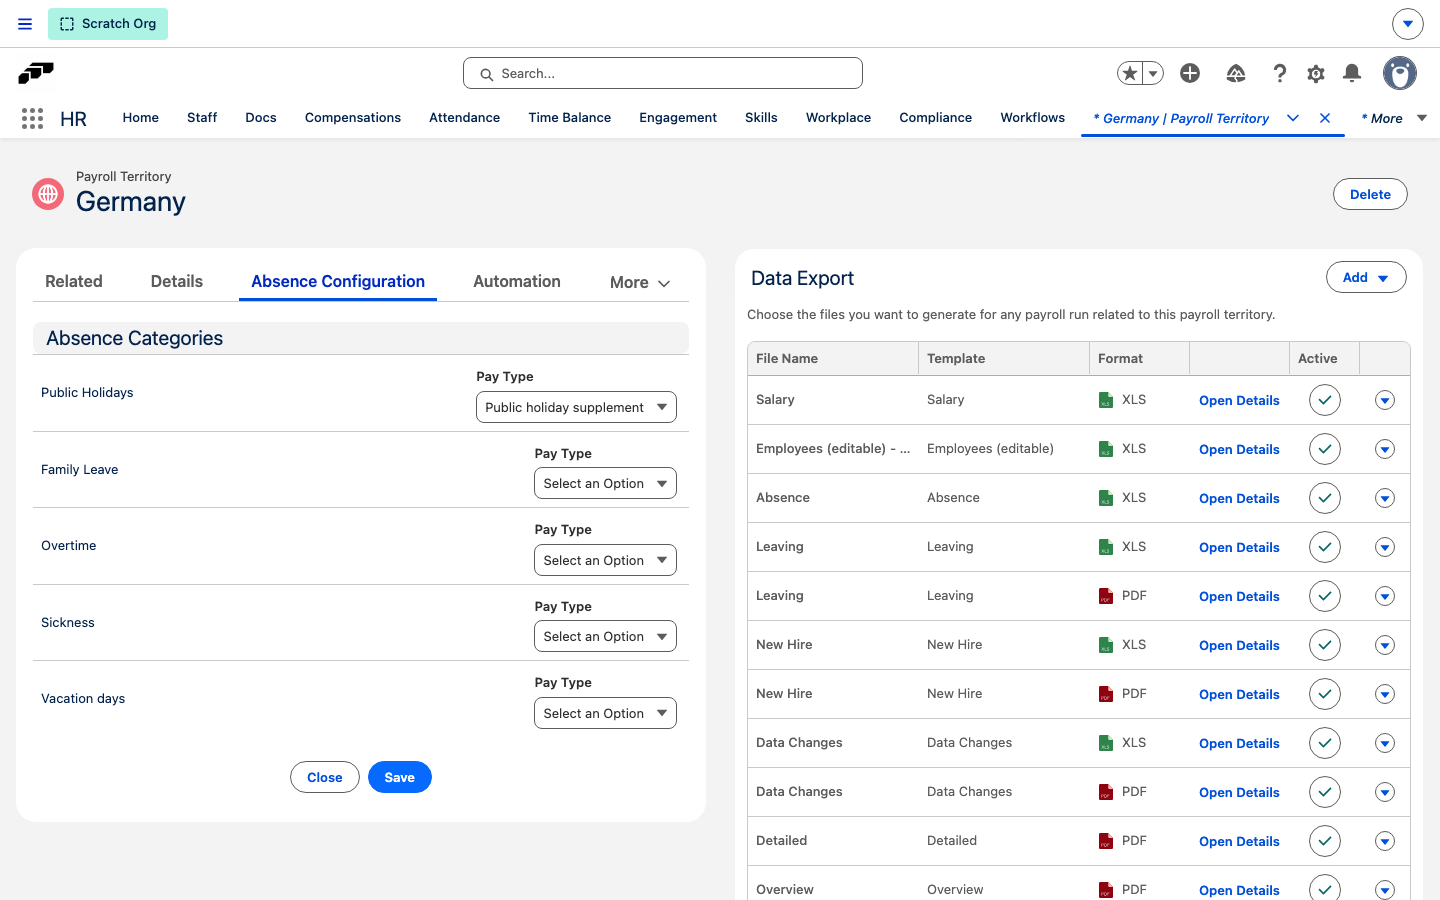The image size is (1440, 900).
Task: Open the Trailhead guidance icon
Action: 1236,73
